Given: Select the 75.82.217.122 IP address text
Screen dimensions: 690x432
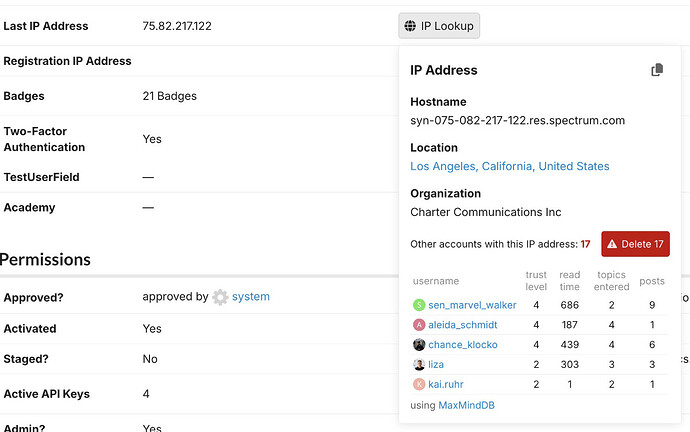Looking at the screenshot, I should coord(177,26).
